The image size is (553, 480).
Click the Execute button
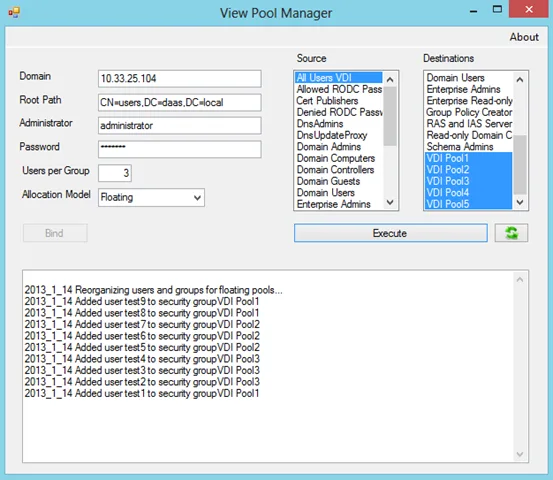(391, 233)
